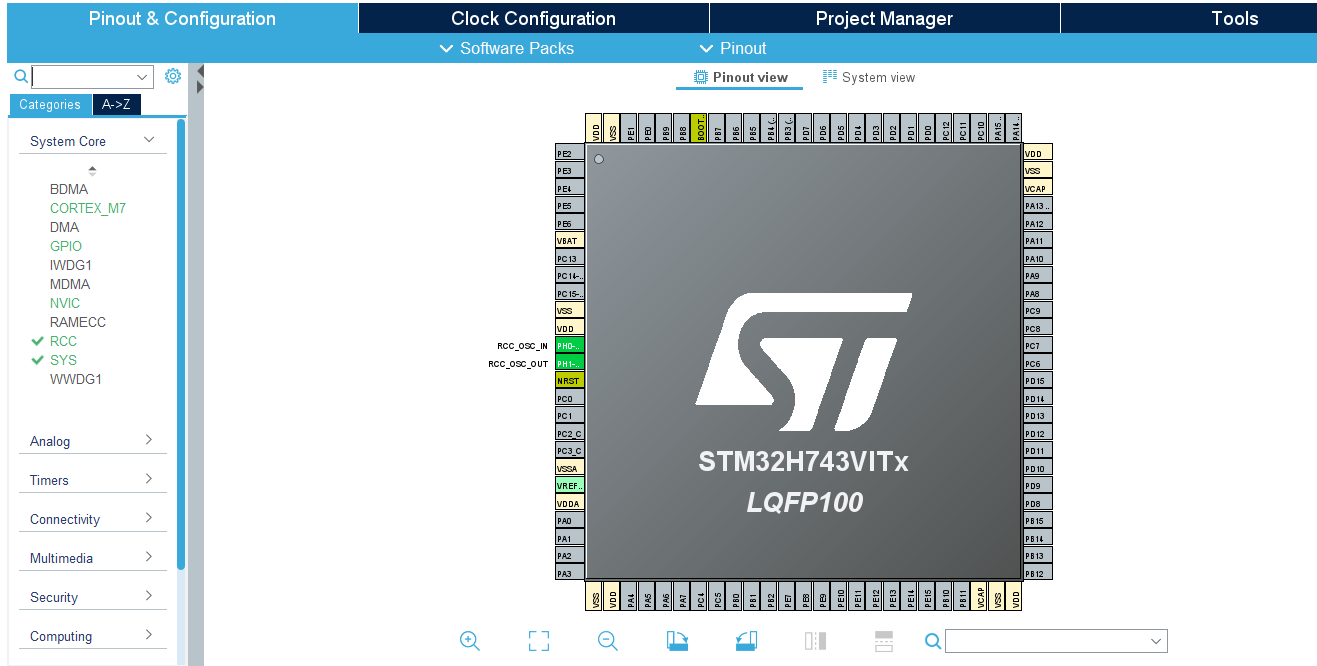
Task: Click the PC12 pin at the top
Action: coord(944,128)
